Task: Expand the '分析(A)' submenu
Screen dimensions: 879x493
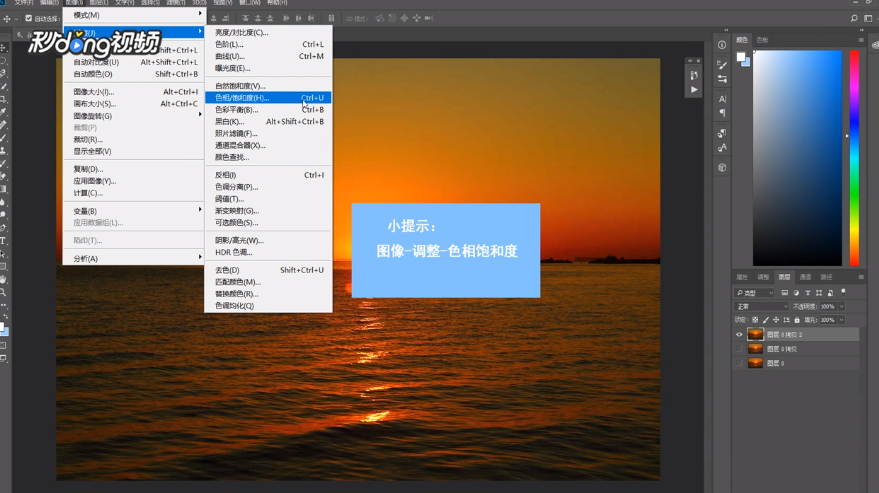Action: [x=133, y=258]
